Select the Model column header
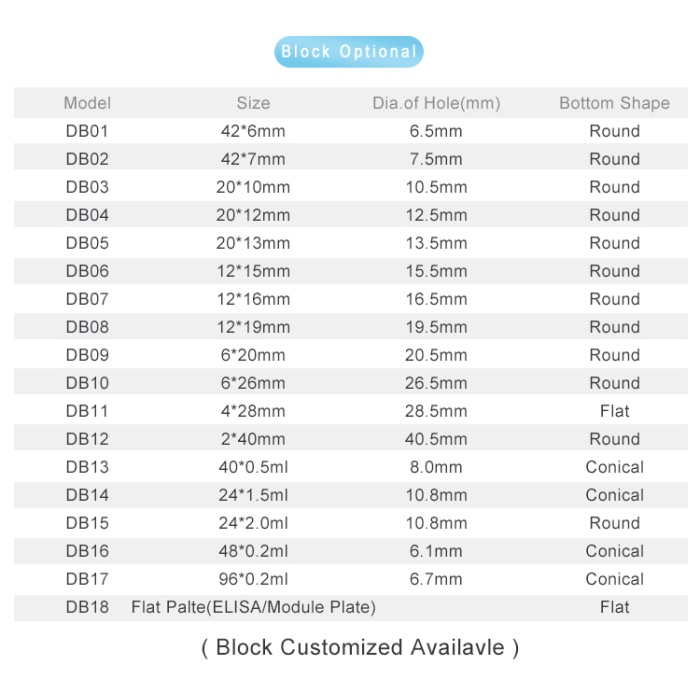The height and width of the screenshot is (700, 700). tap(87, 103)
